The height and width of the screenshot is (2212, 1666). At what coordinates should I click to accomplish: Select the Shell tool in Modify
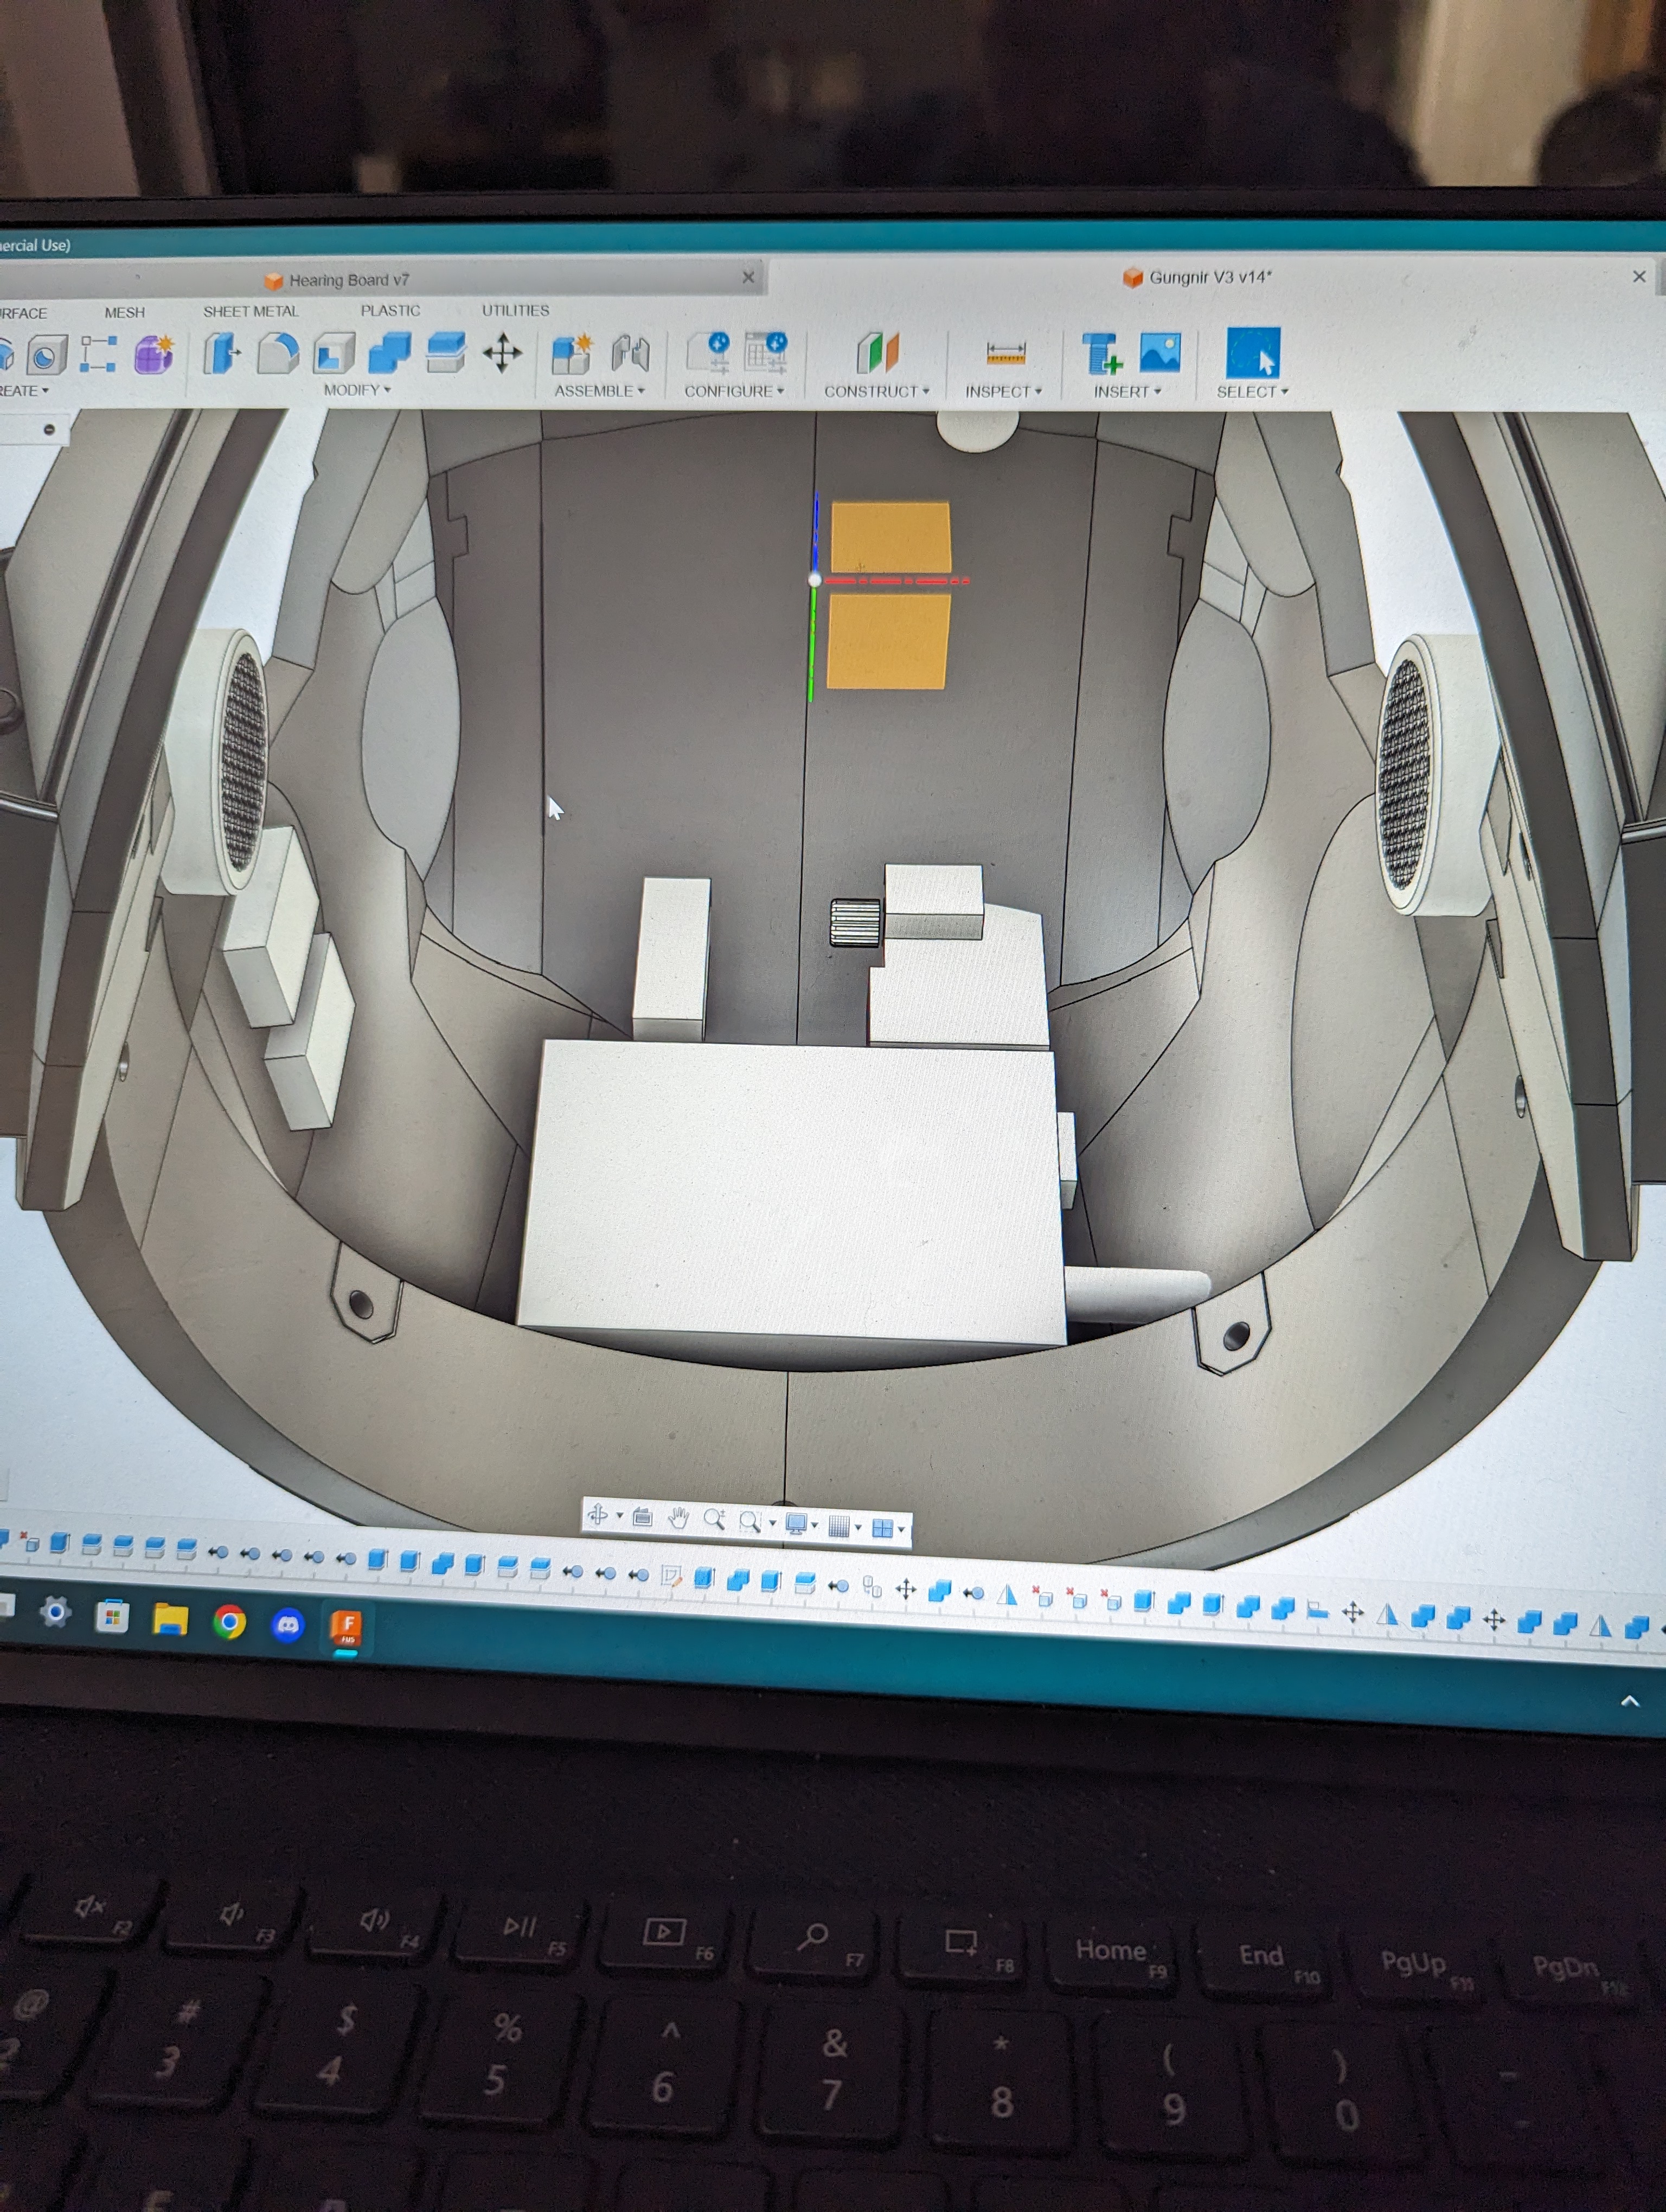point(334,353)
